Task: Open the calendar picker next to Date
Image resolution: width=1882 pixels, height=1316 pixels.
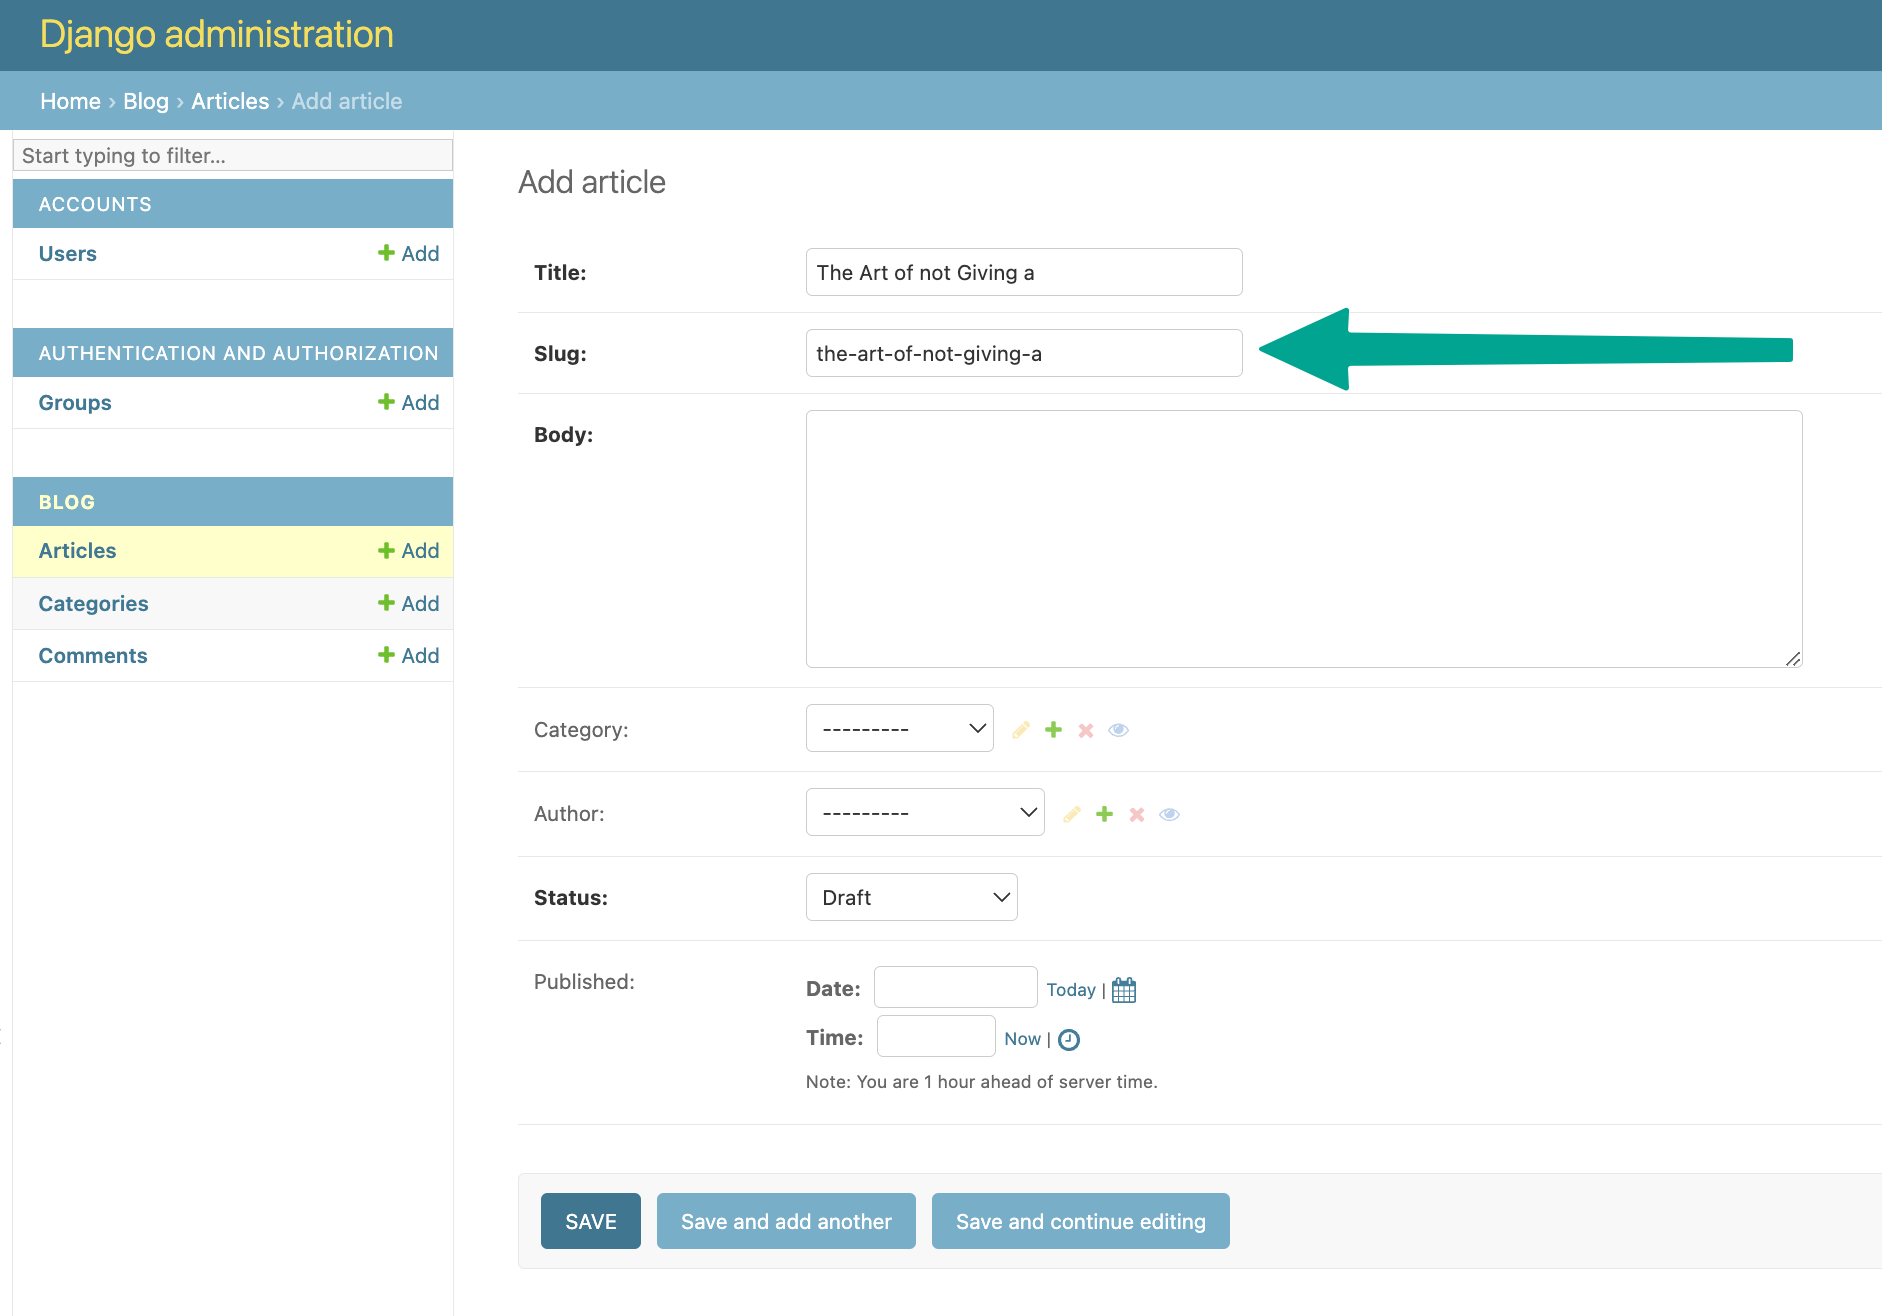Action: pyautogui.click(x=1123, y=989)
